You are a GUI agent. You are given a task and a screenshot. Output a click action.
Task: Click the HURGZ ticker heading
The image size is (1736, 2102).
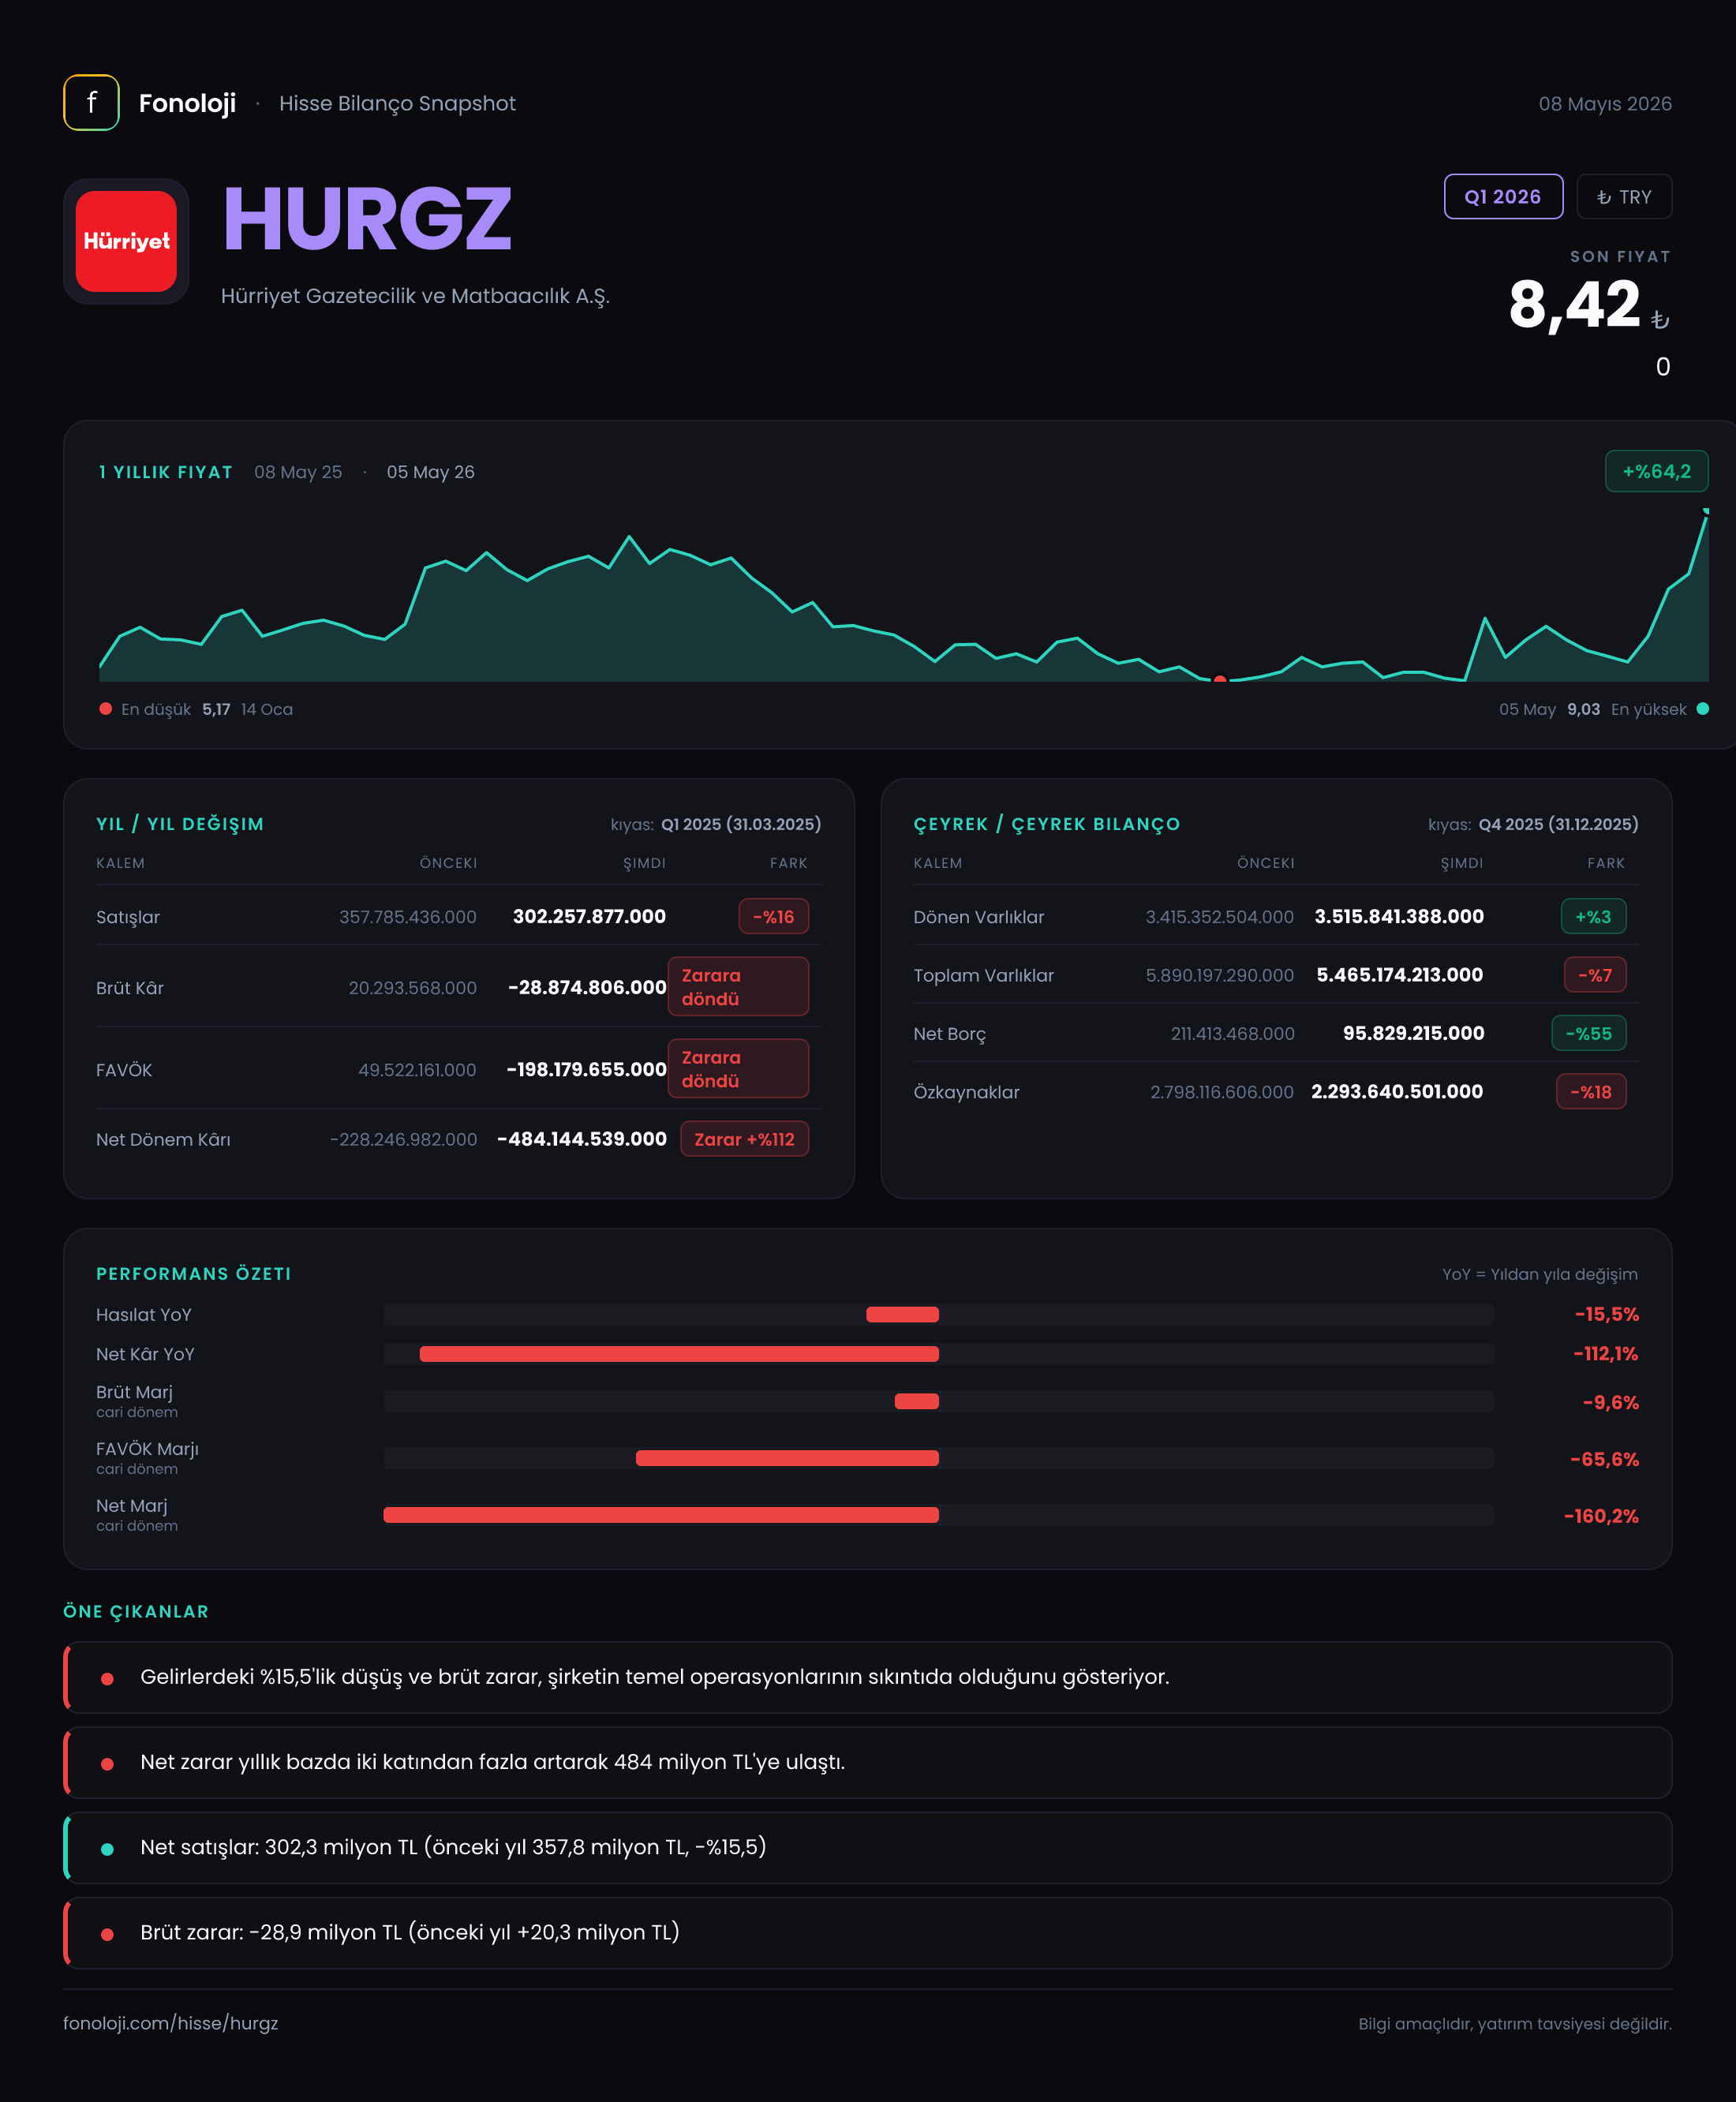coord(367,219)
